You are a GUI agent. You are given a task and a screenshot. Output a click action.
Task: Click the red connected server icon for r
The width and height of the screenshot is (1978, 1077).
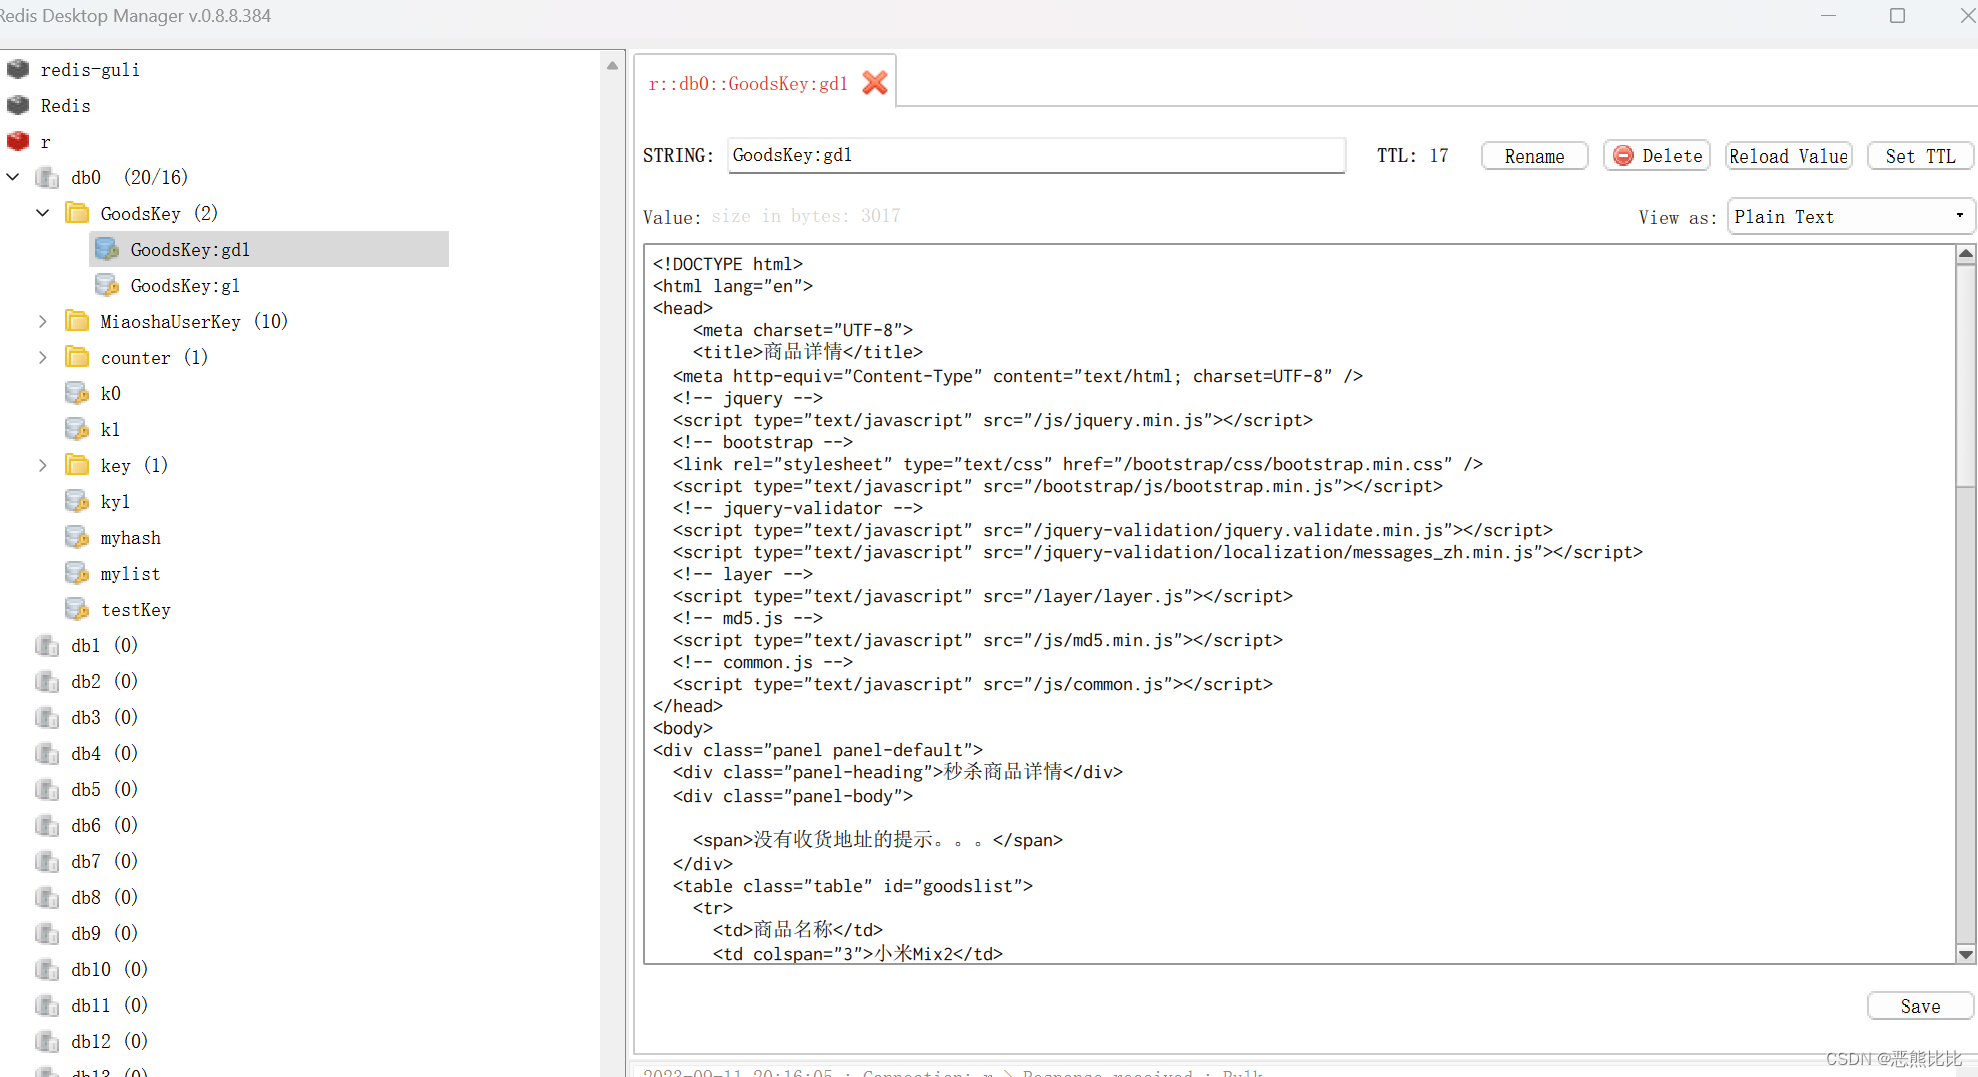click(x=18, y=141)
